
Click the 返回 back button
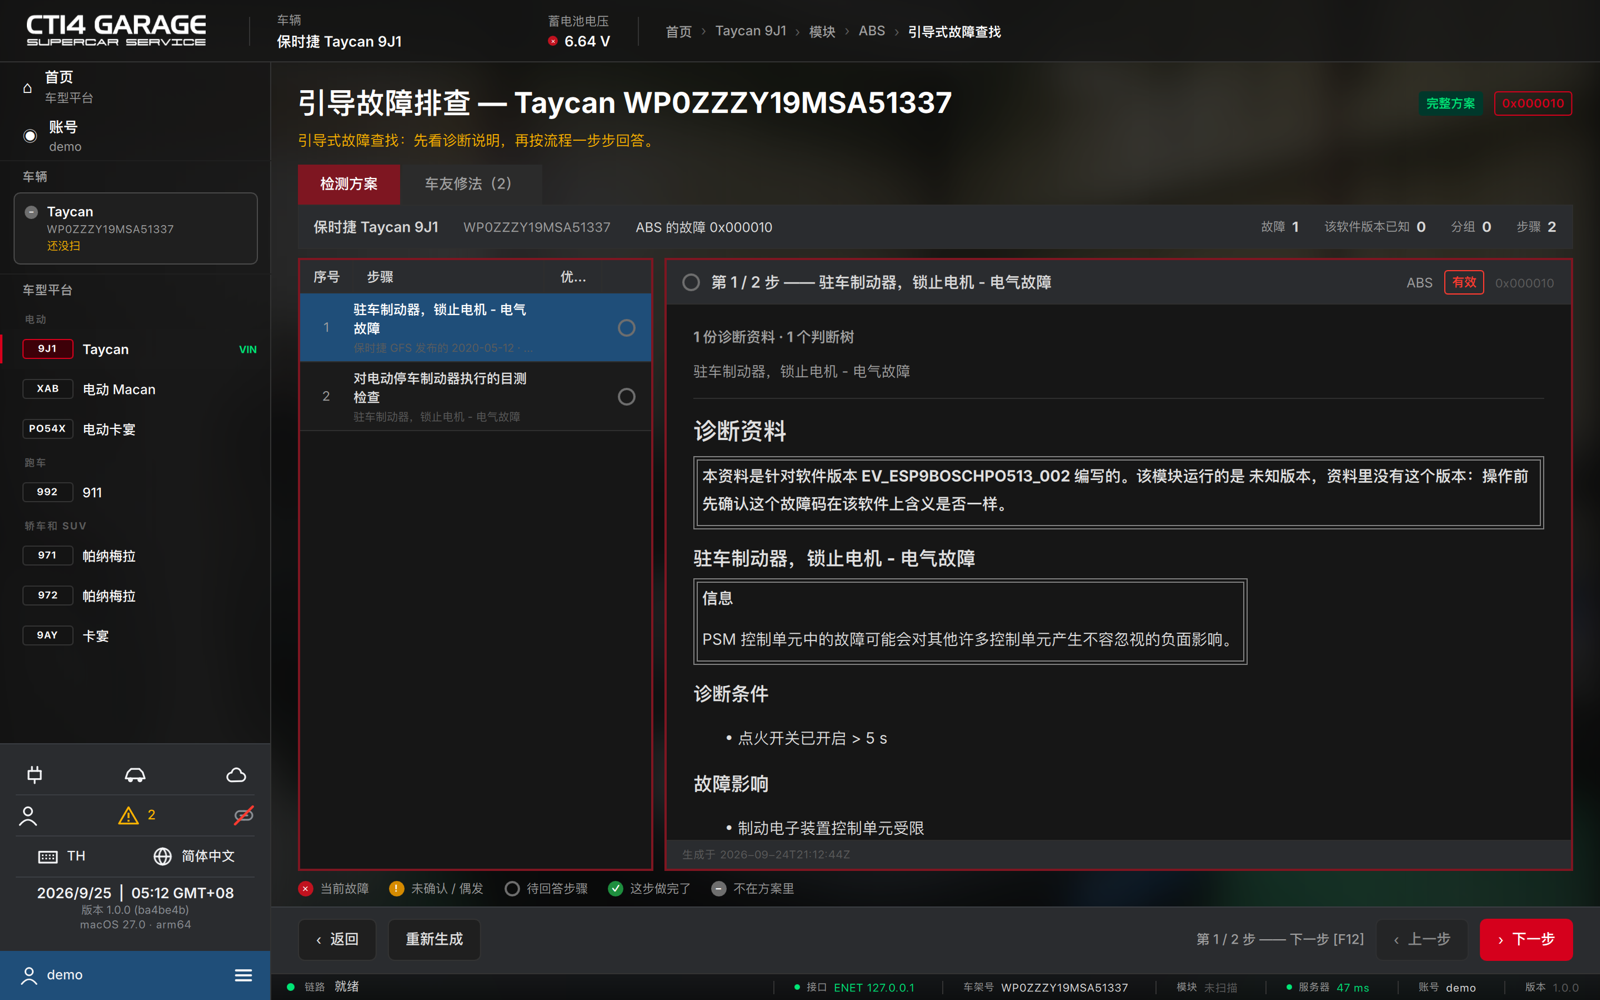[337, 940]
